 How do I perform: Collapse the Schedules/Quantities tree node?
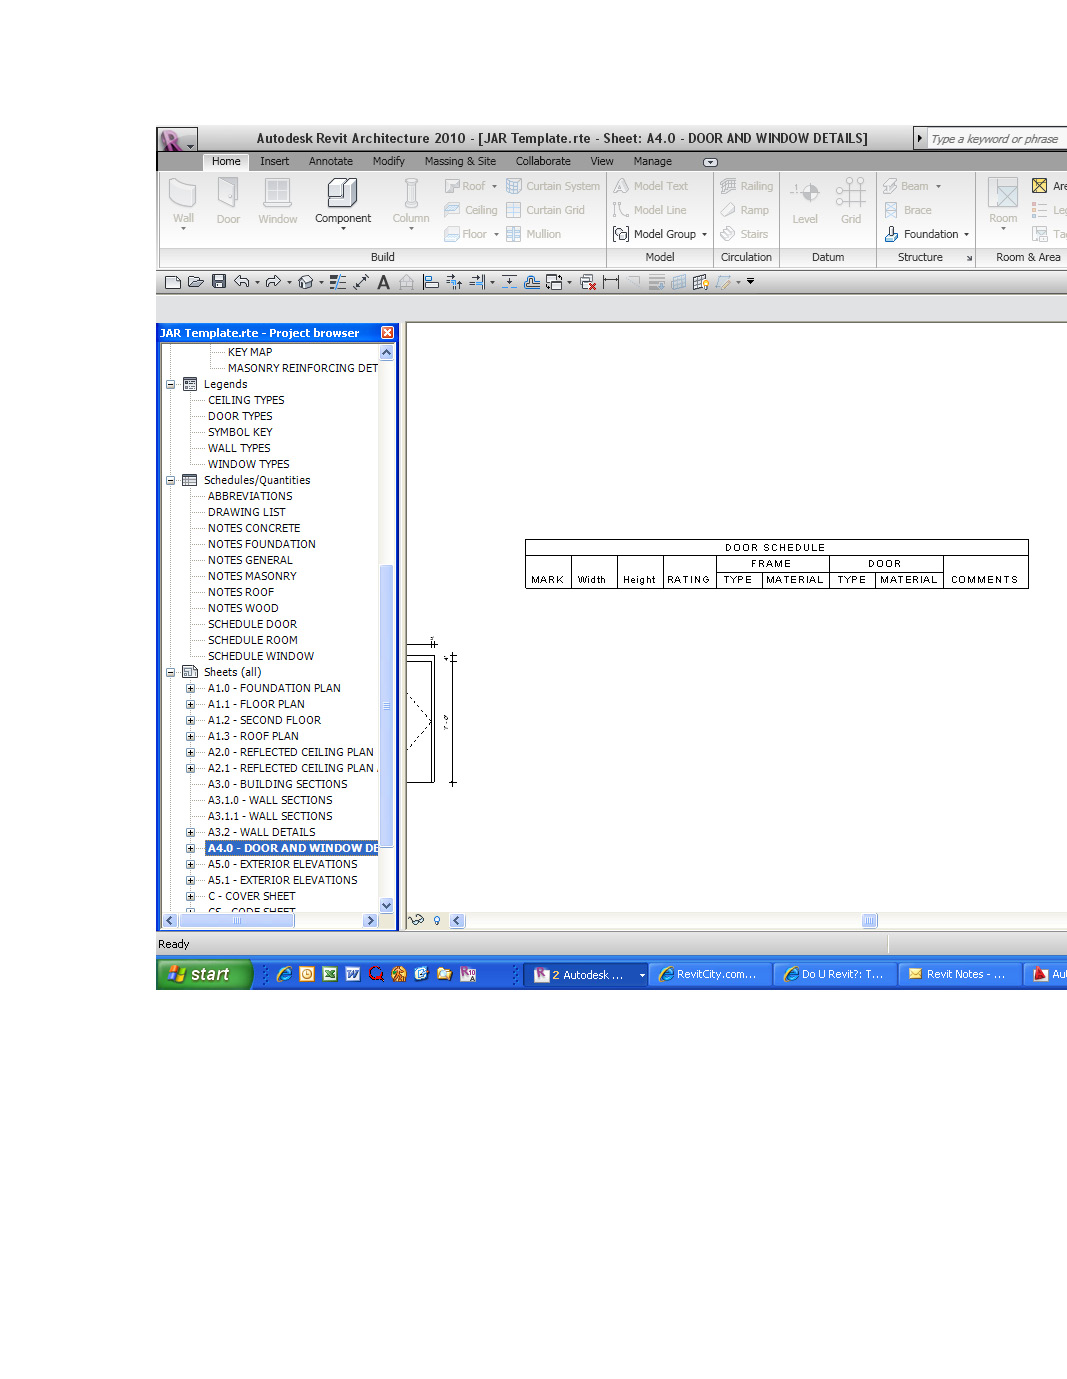(170, 480)
